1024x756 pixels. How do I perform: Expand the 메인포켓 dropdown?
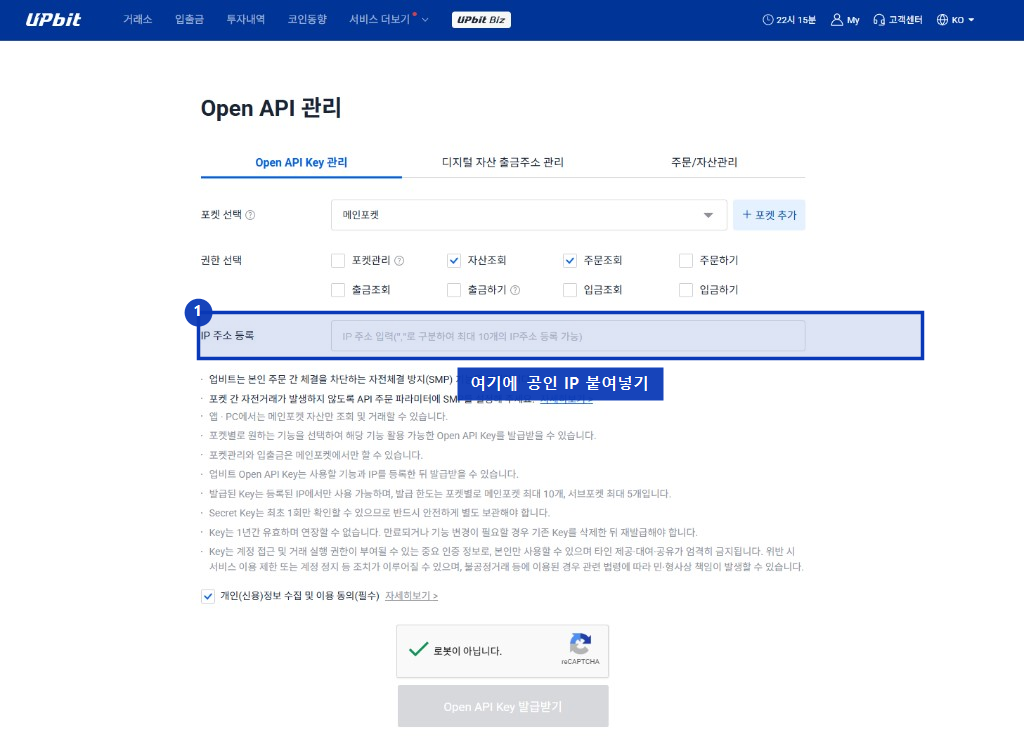[x=529, y=215]
